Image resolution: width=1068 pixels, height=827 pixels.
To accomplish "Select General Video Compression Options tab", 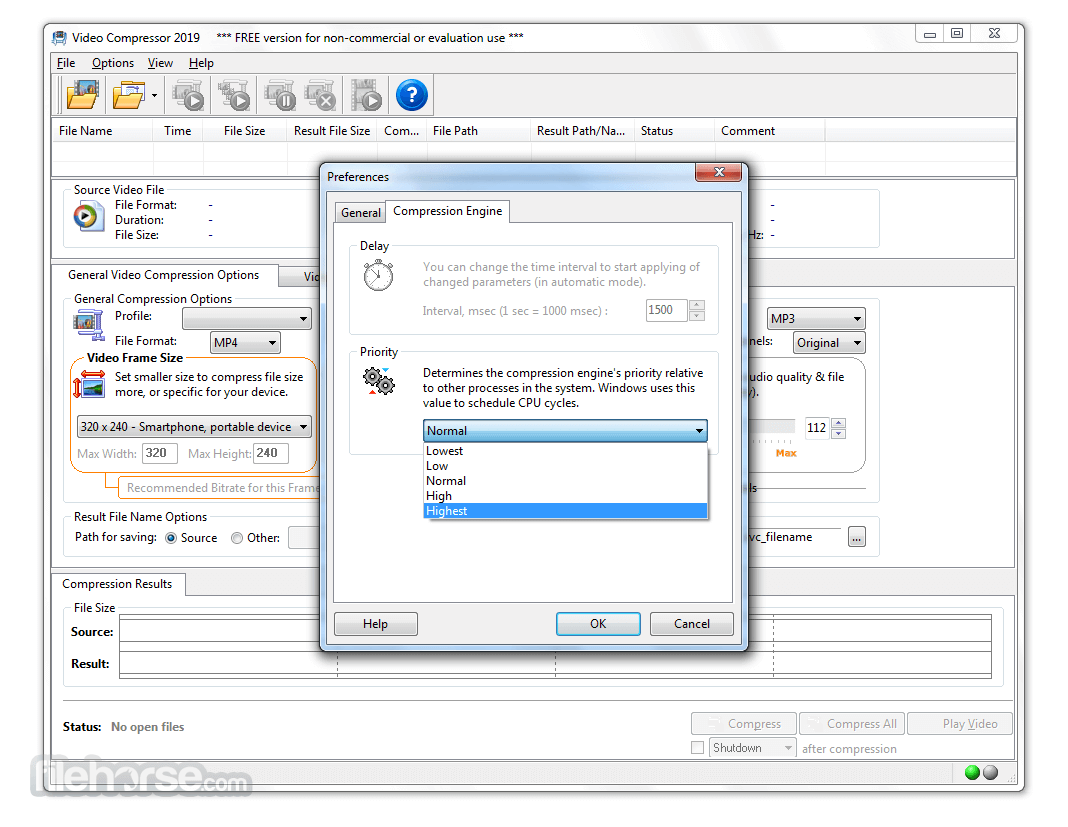I will tap(163, 275).
